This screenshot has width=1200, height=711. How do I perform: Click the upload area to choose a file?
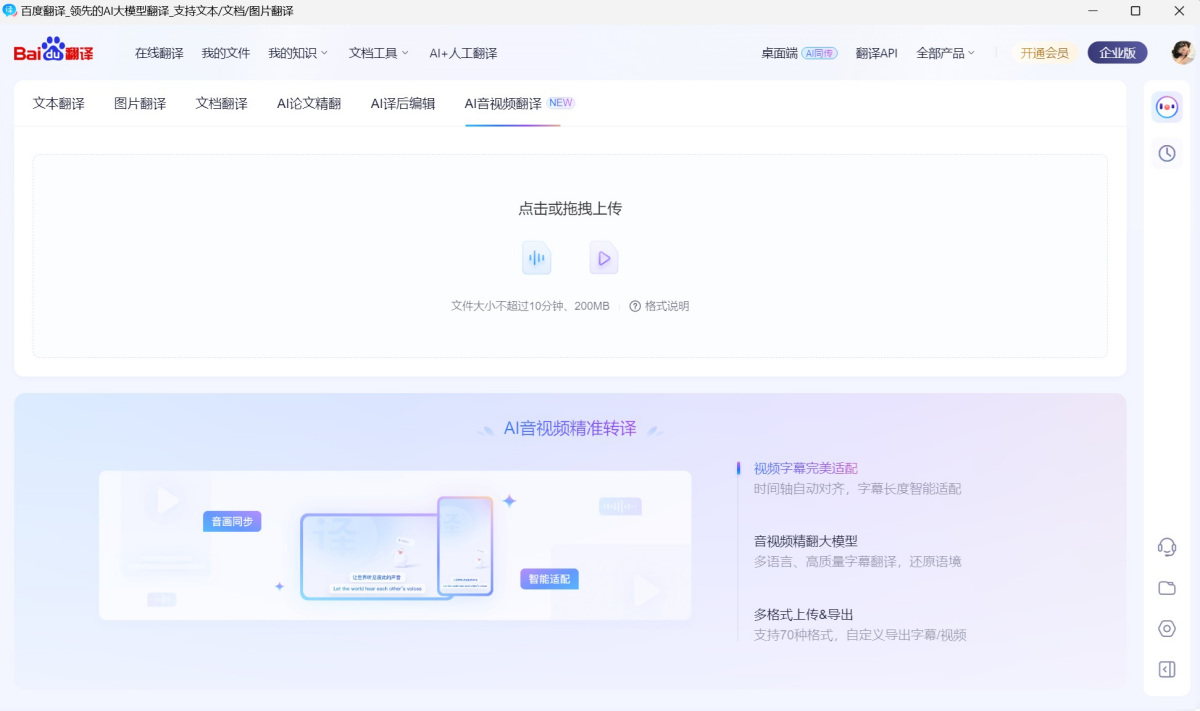click(570, 208)
